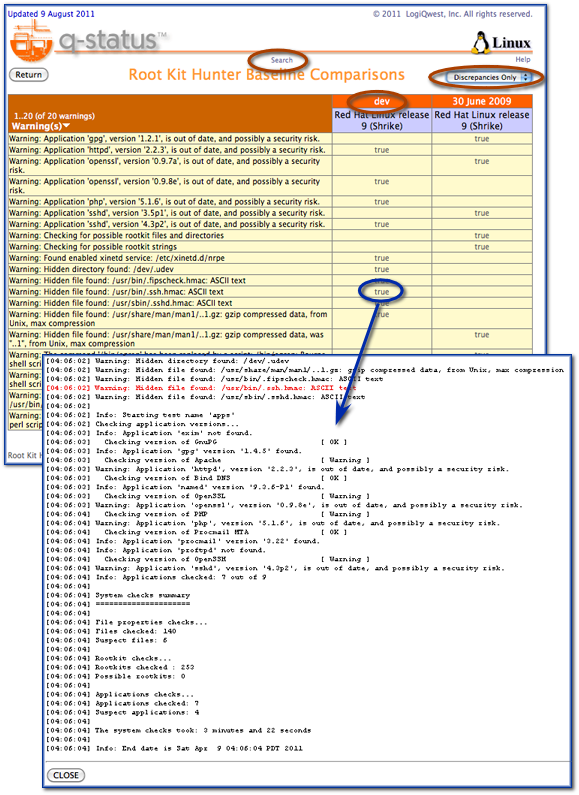Click the Linux penguin icon
The width and height of the screenshot is (579, 795).
480,43
